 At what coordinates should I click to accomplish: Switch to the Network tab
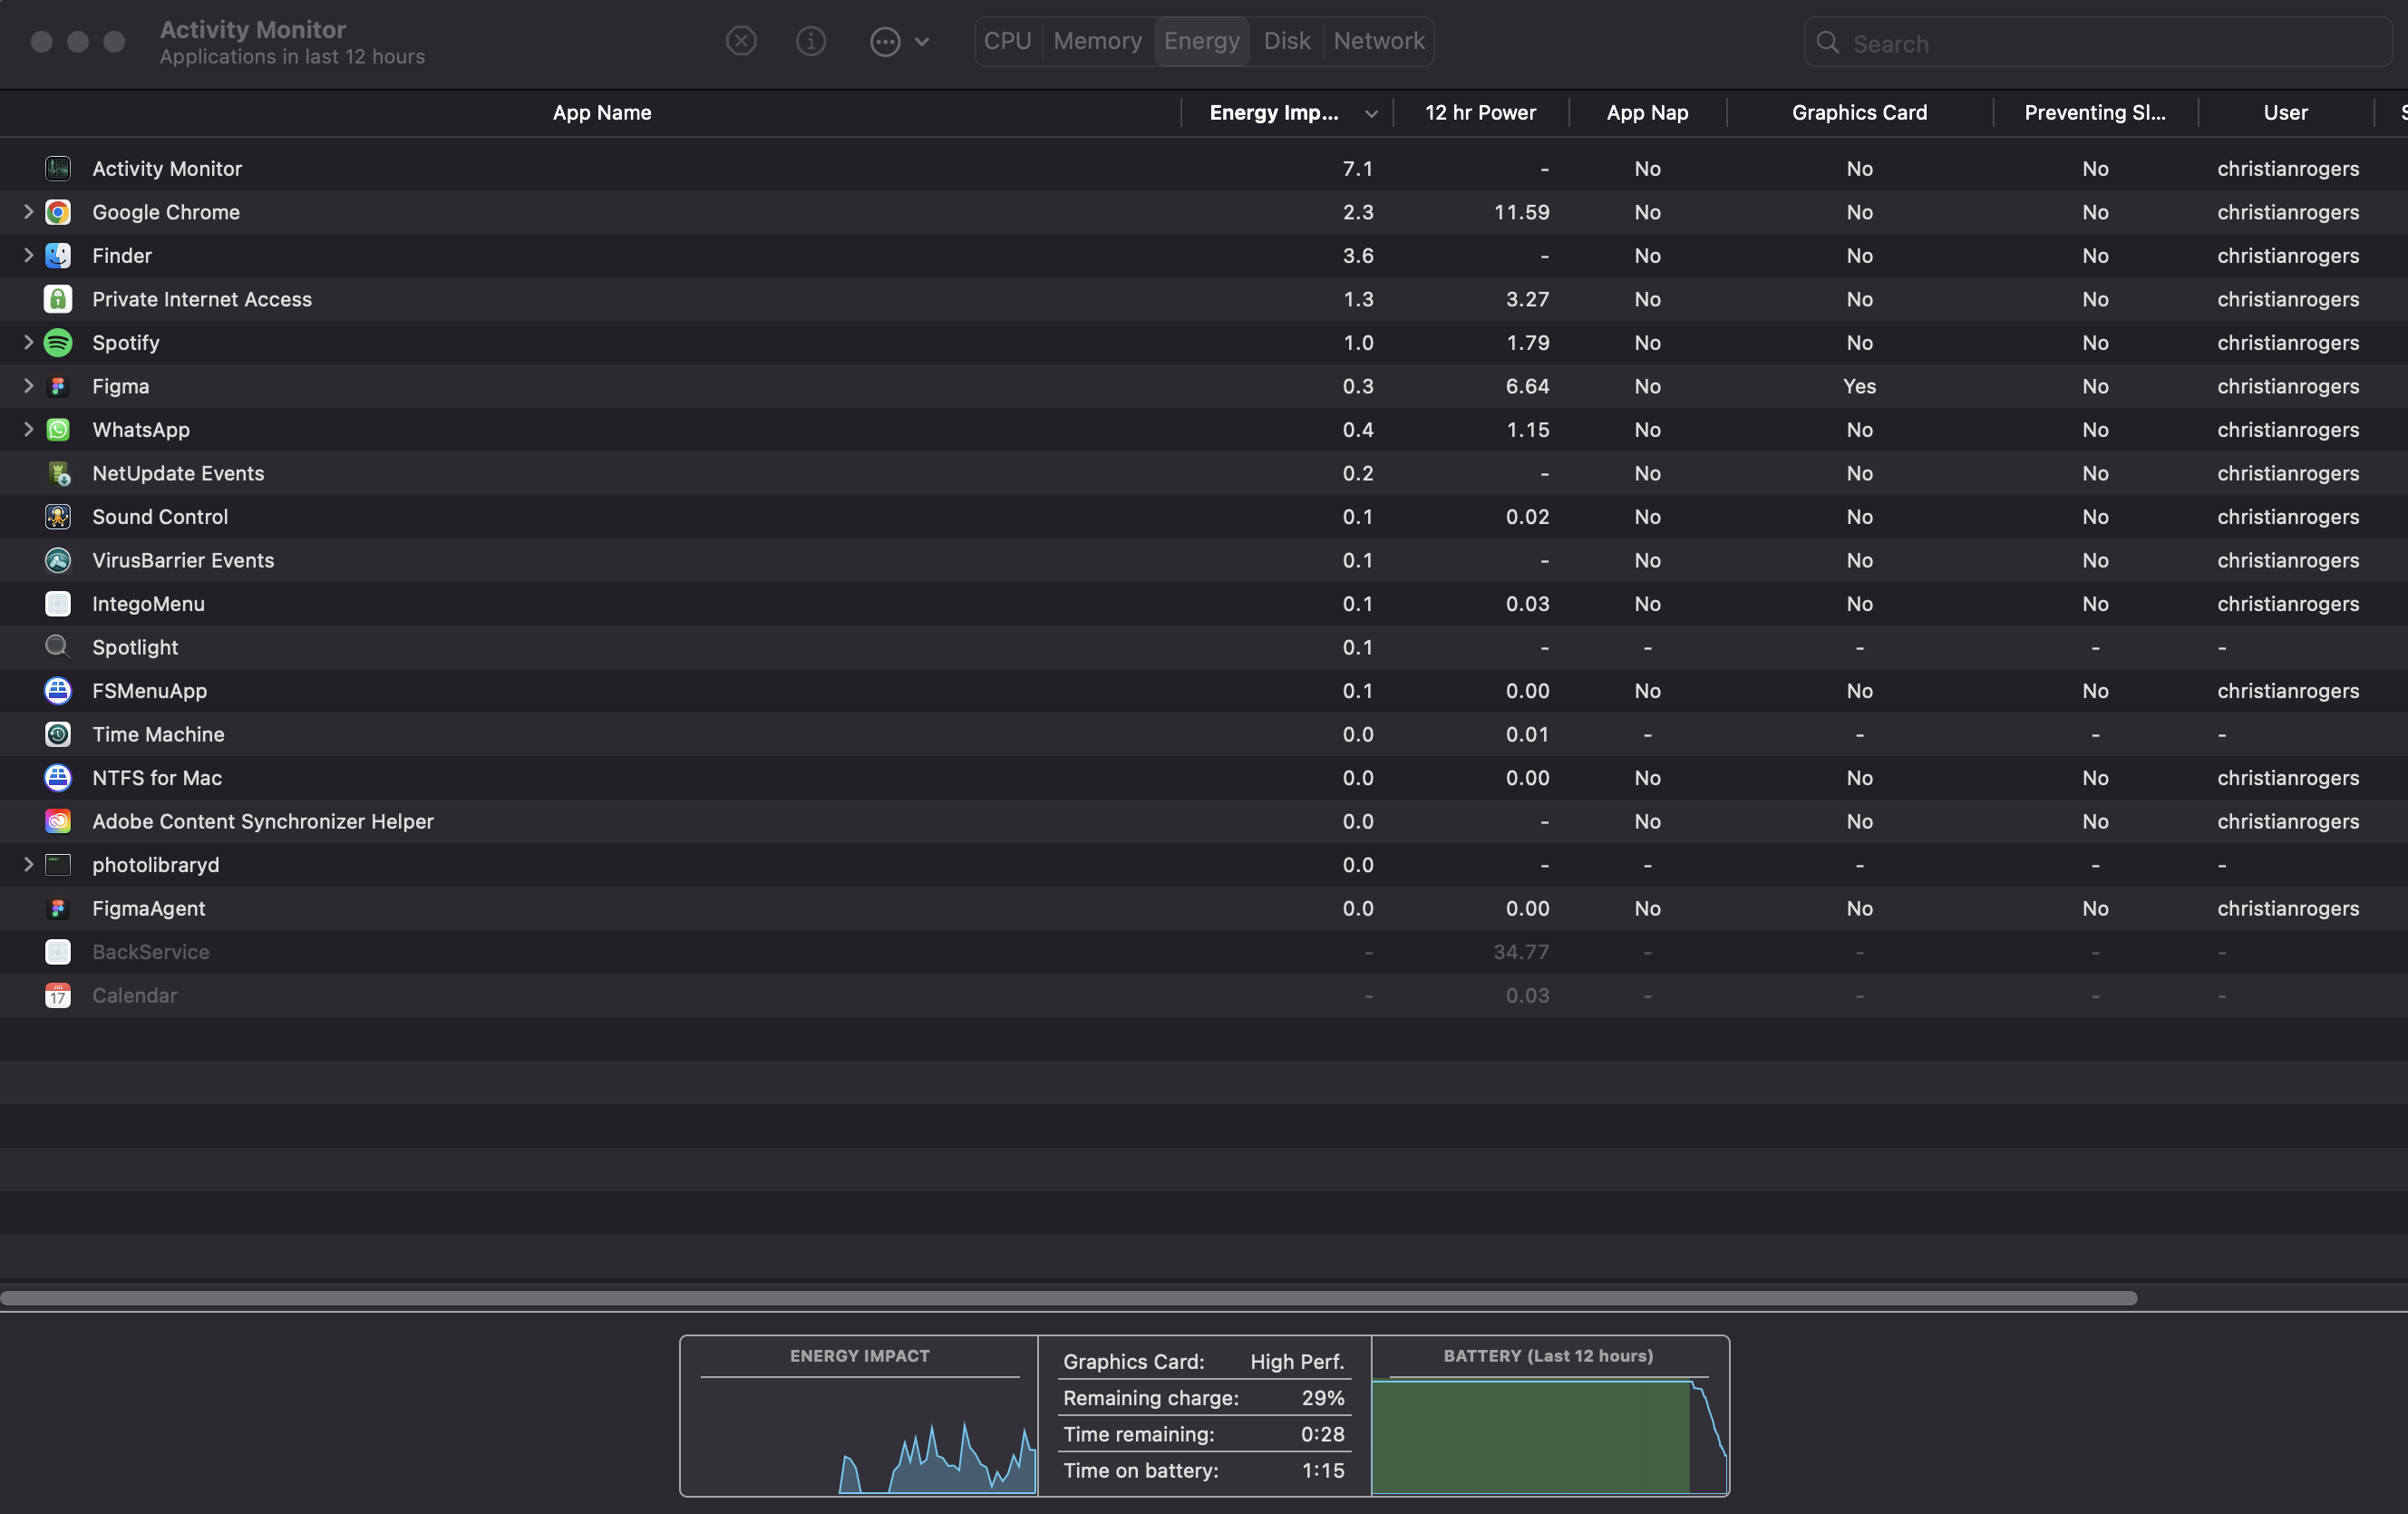coord(1378,41)
